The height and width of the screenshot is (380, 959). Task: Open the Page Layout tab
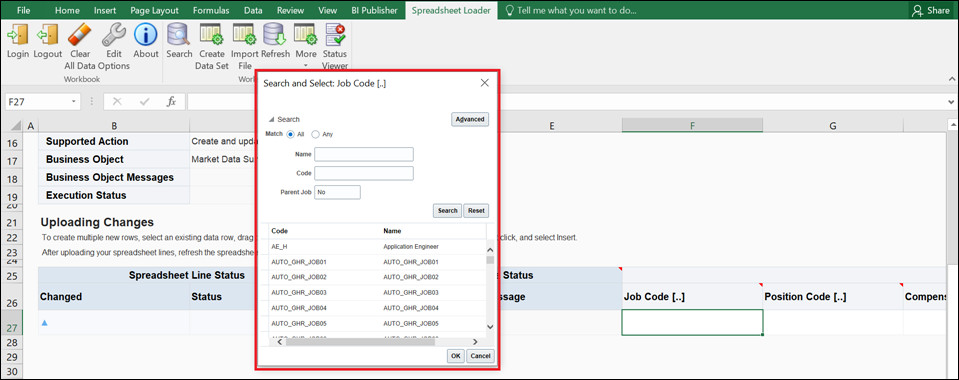tap(154, 10)
